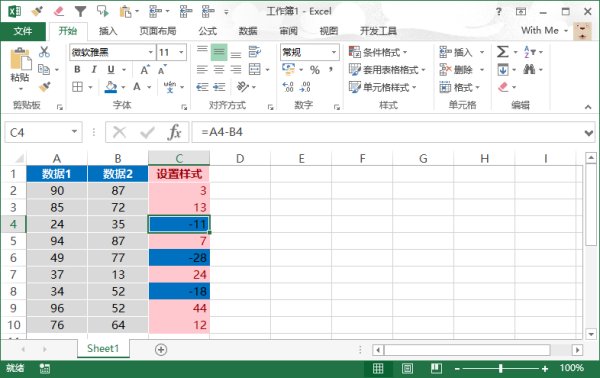Click the AutoSum sigma icon
The width and height of the screenshot is (600, 378).
click(x=502, y=52)
